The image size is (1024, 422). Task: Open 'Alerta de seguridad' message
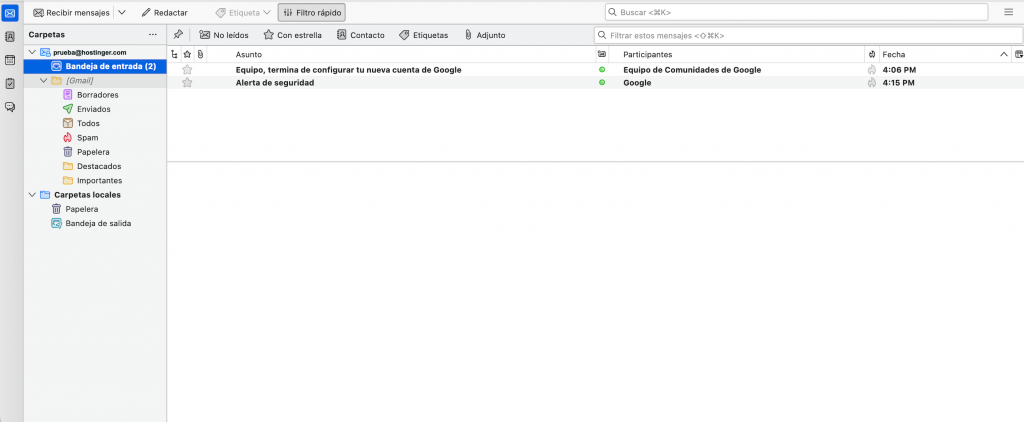click(275, 82)
